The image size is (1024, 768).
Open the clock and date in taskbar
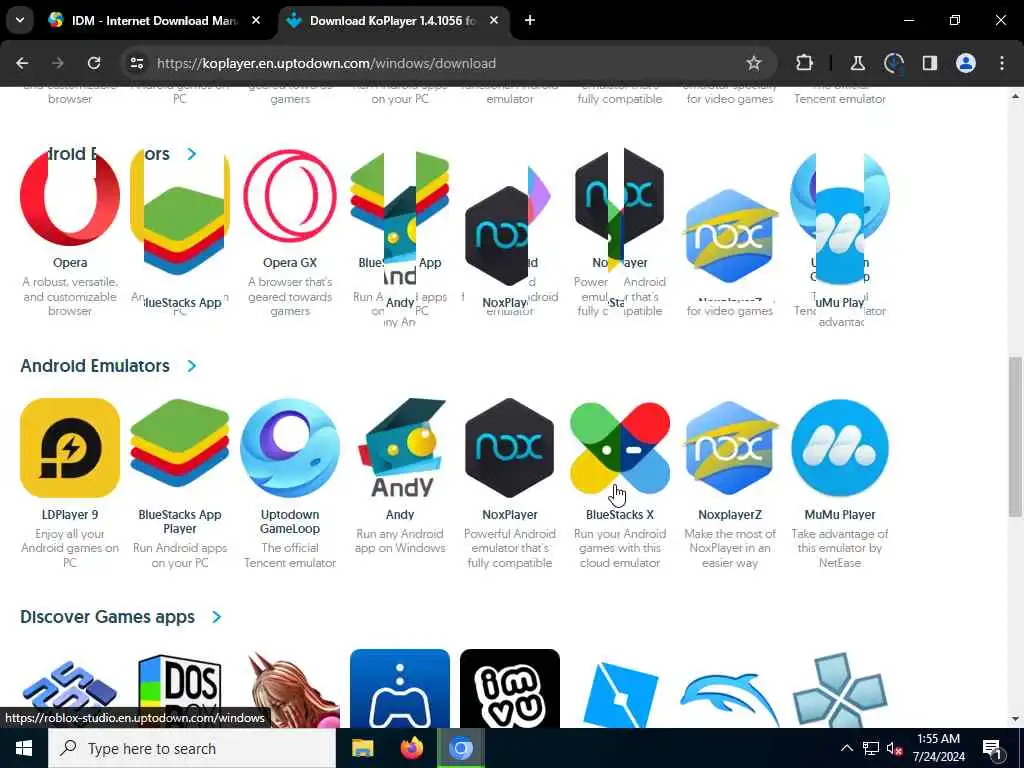[x=938, y=748]
